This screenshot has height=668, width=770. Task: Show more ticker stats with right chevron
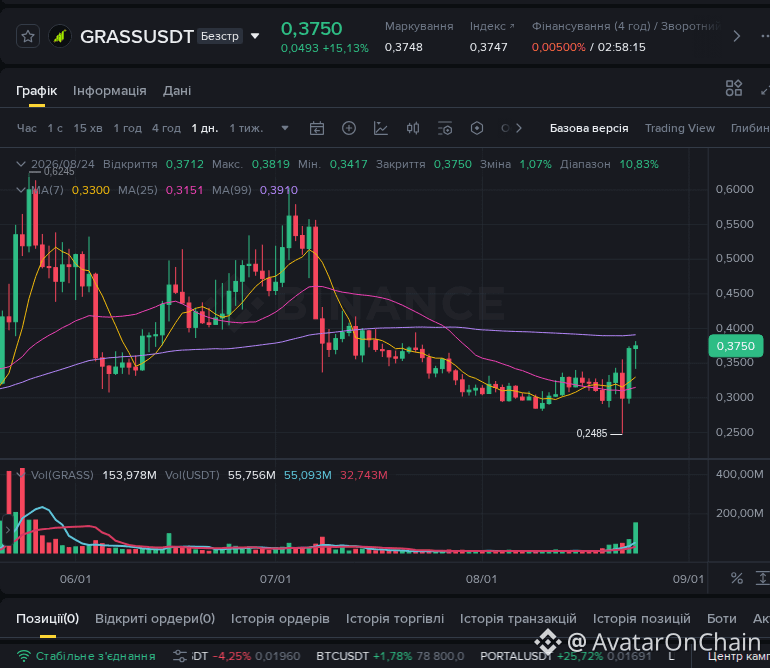736,36
